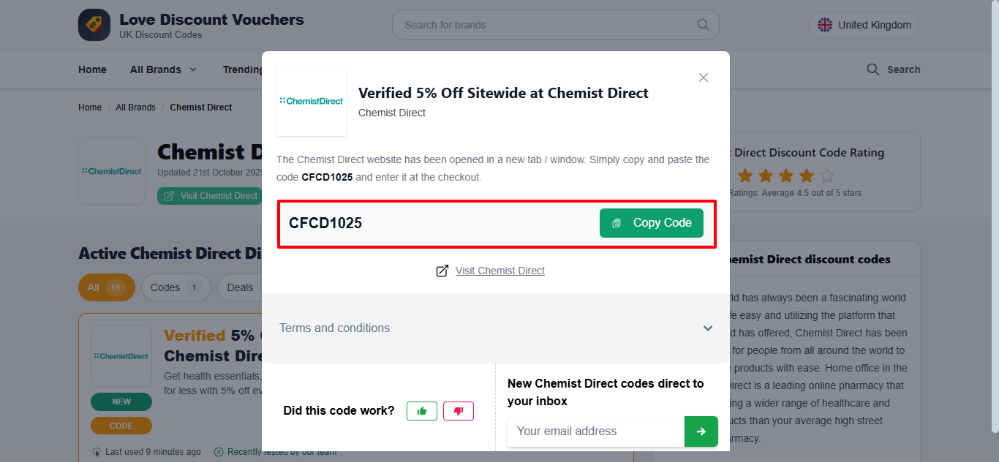Viewport: 999px width, 462px height.
Task: Click the email address input field
Action: [x=596, y=431]
